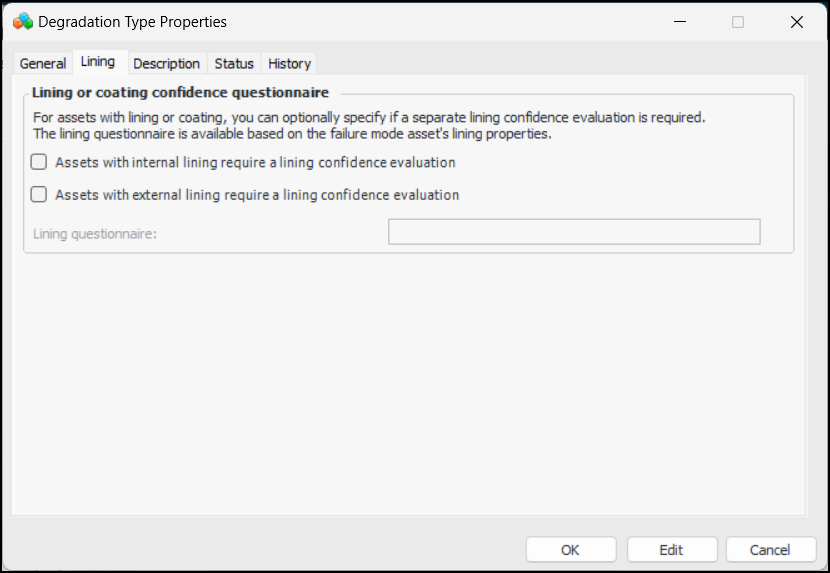Cancel the dialog
Viewport: 830px width, 573px height.
[770, 549]
